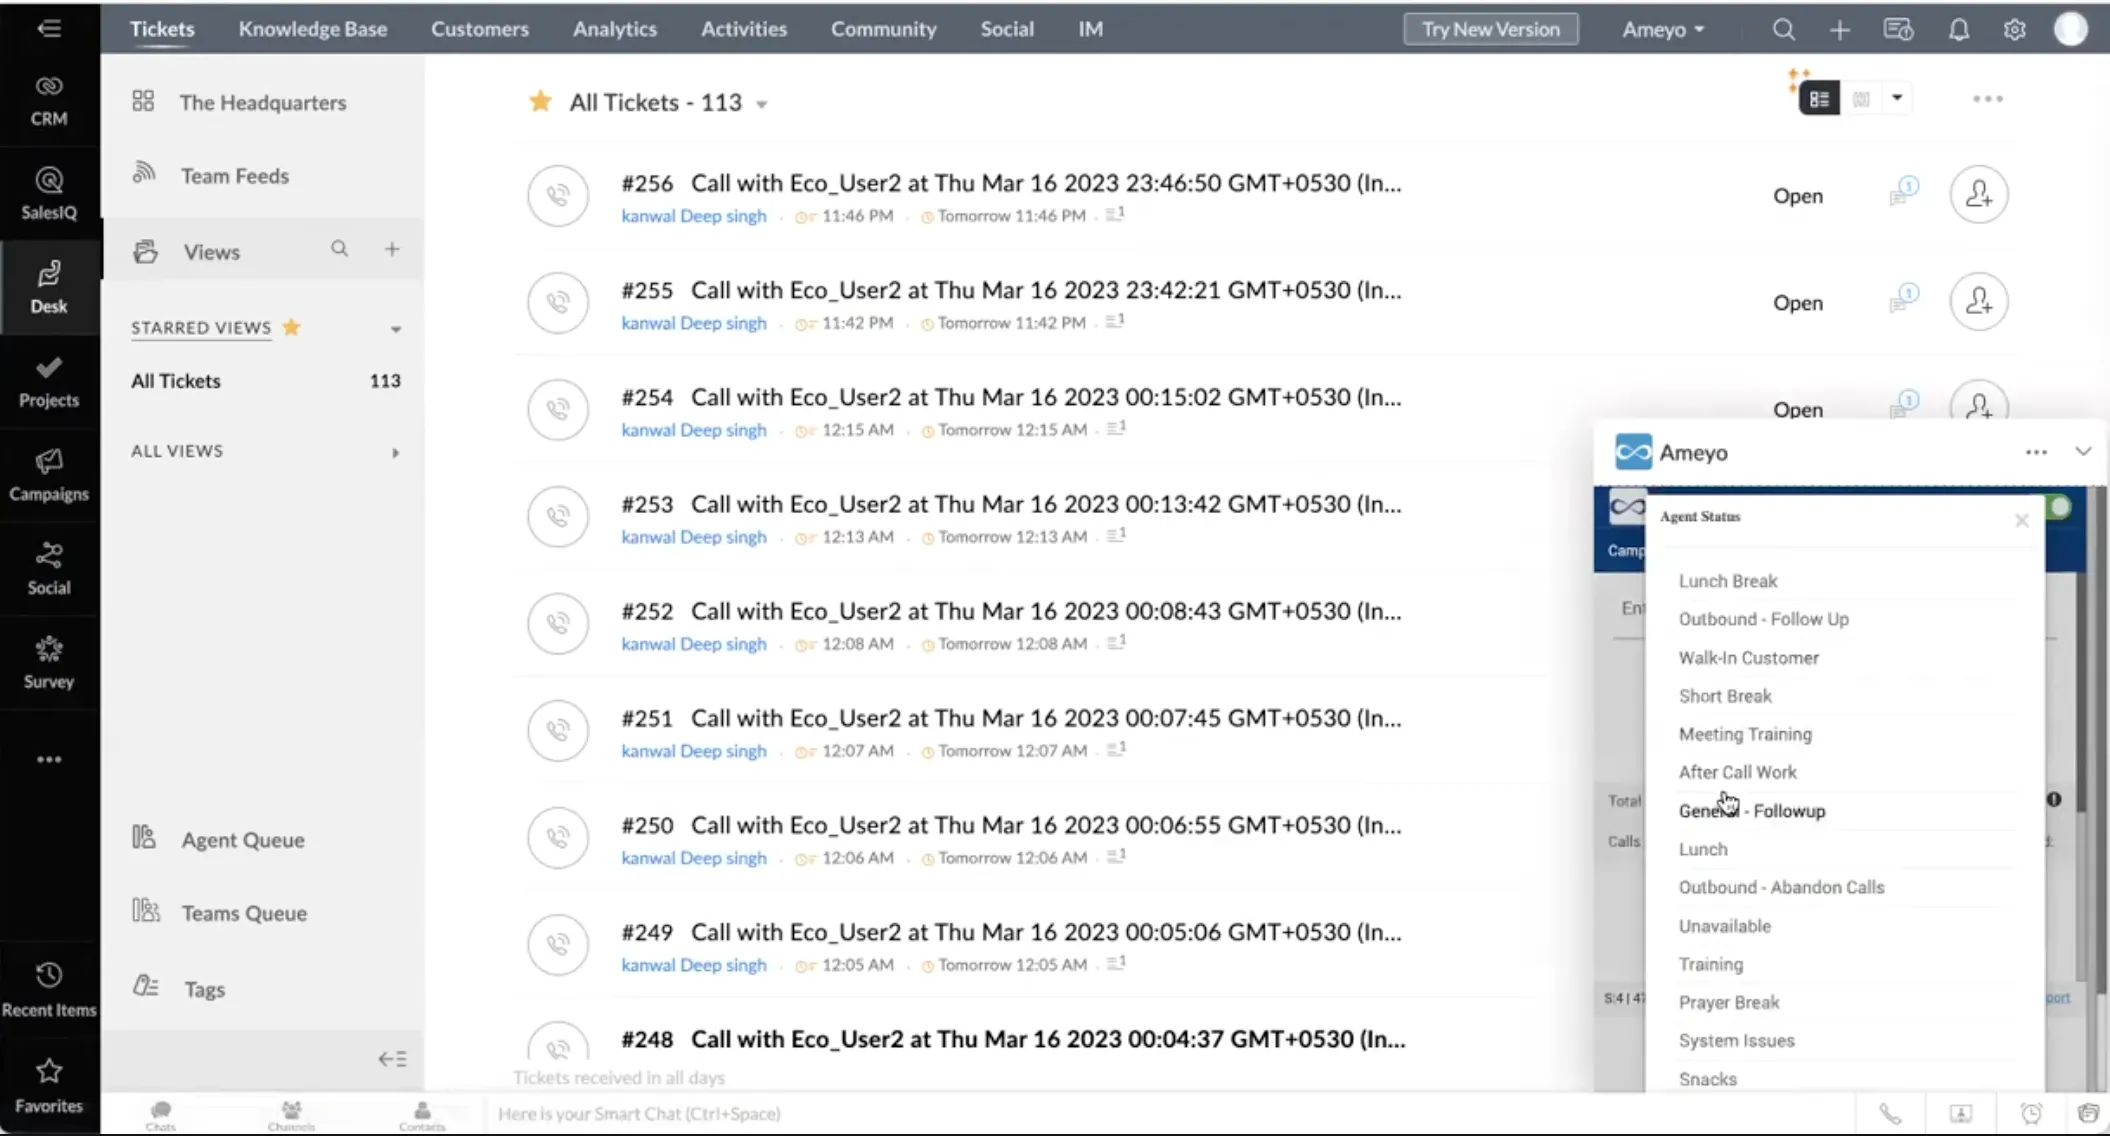Image resolution: width=2110 pixels, height=1136 pixels.
Task: Open Campaigns from the sidebar
Action: click(x=49, y=476)
